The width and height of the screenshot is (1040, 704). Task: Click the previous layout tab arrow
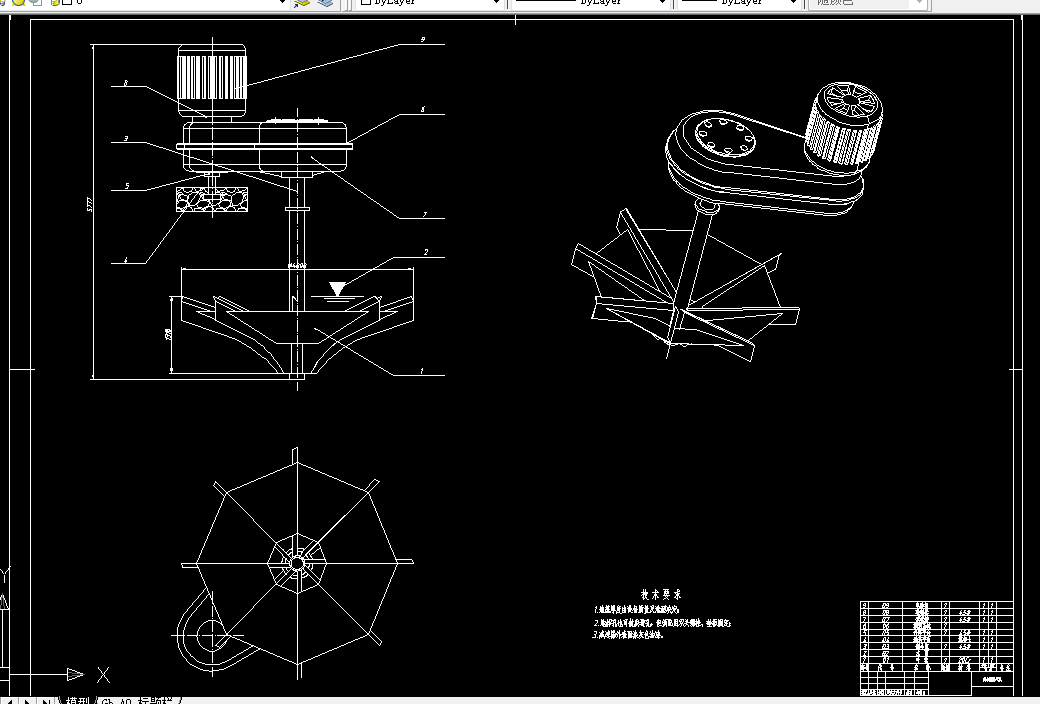pos(11,701)
